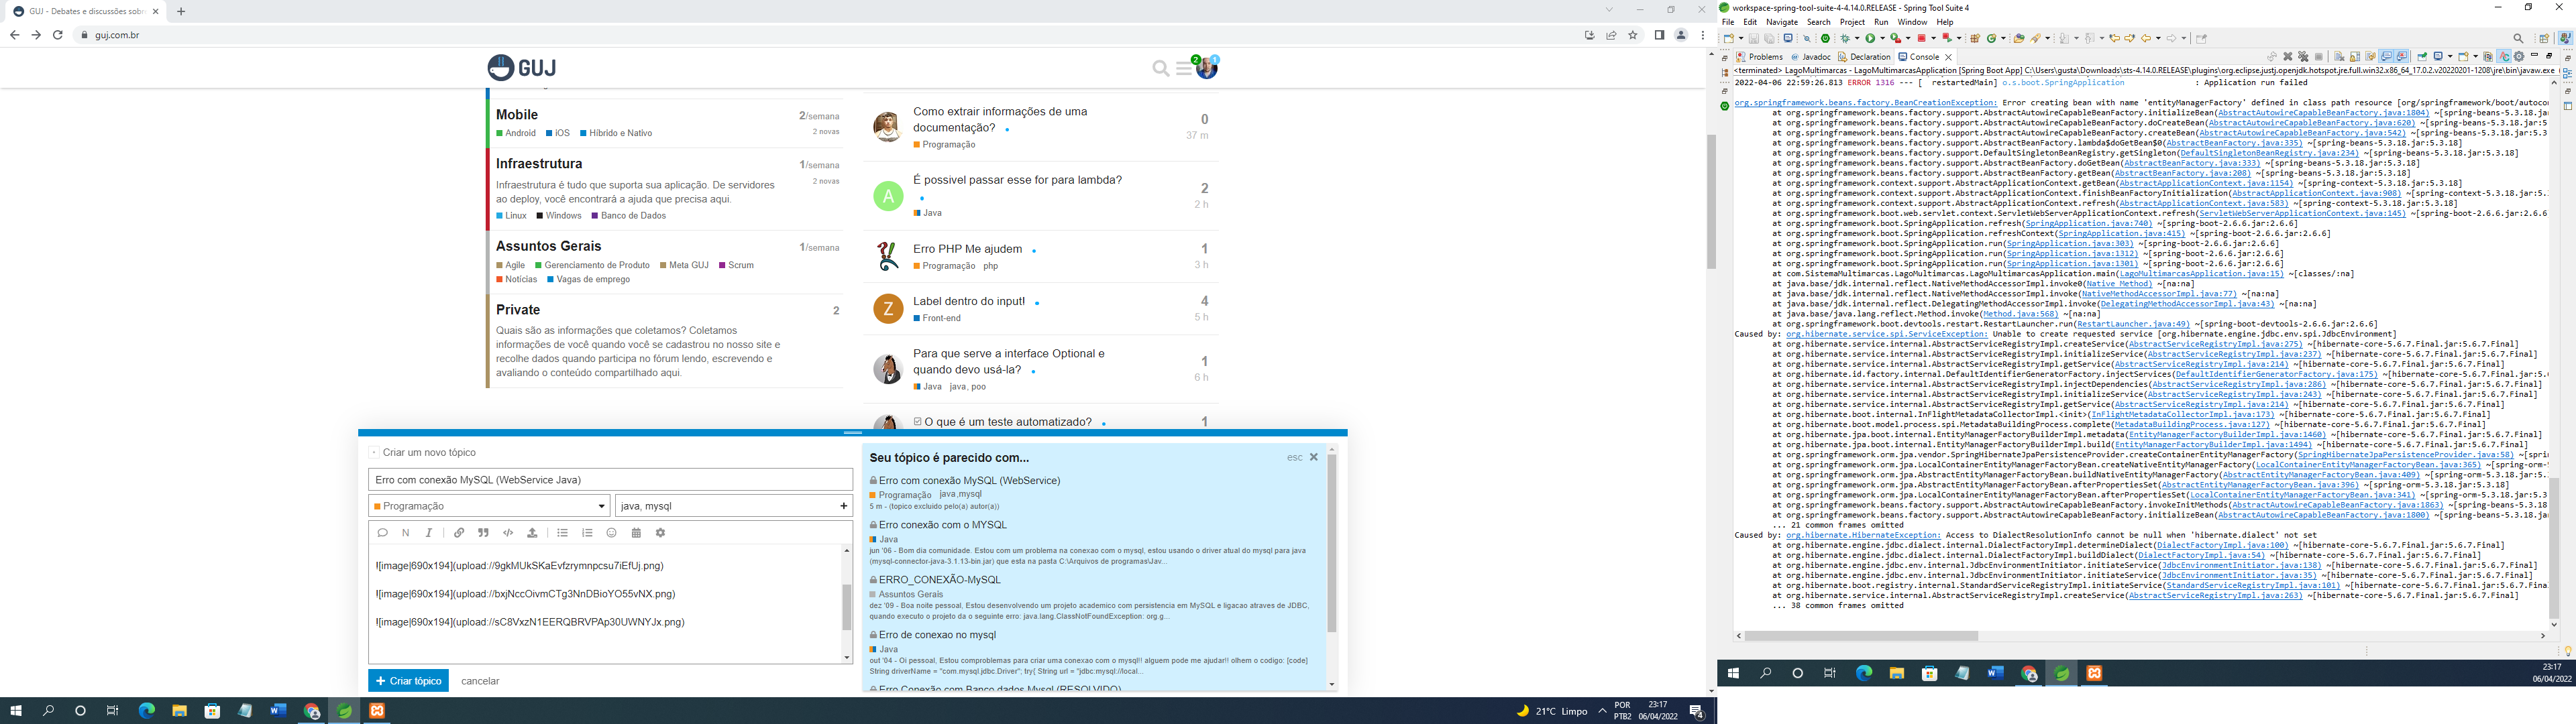Open the Programação category dropdown
2576x724 pixels.
pyautogui.click(x=490, y=506)
